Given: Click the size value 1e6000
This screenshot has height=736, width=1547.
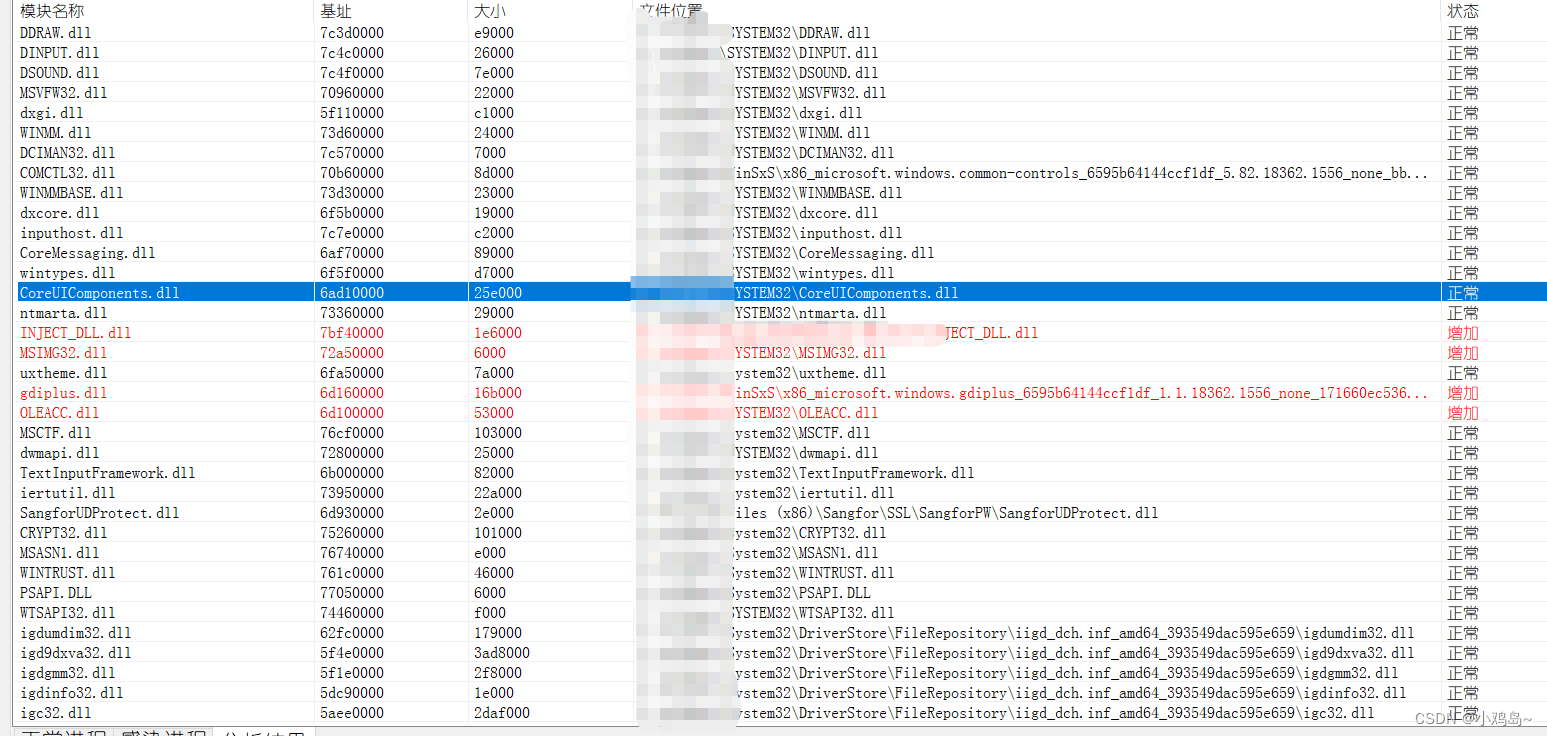Looking at the screenshot, I should [497, 332].
